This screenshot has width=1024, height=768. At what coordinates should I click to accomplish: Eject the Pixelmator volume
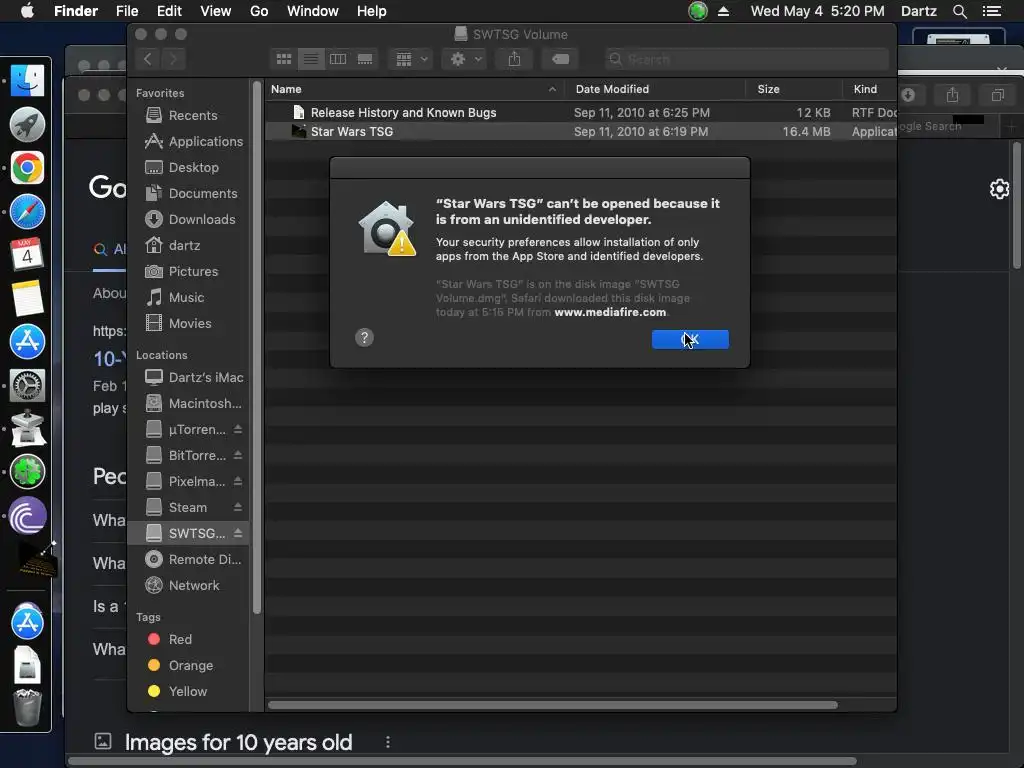pyautogui.click(x=238, y=481)
